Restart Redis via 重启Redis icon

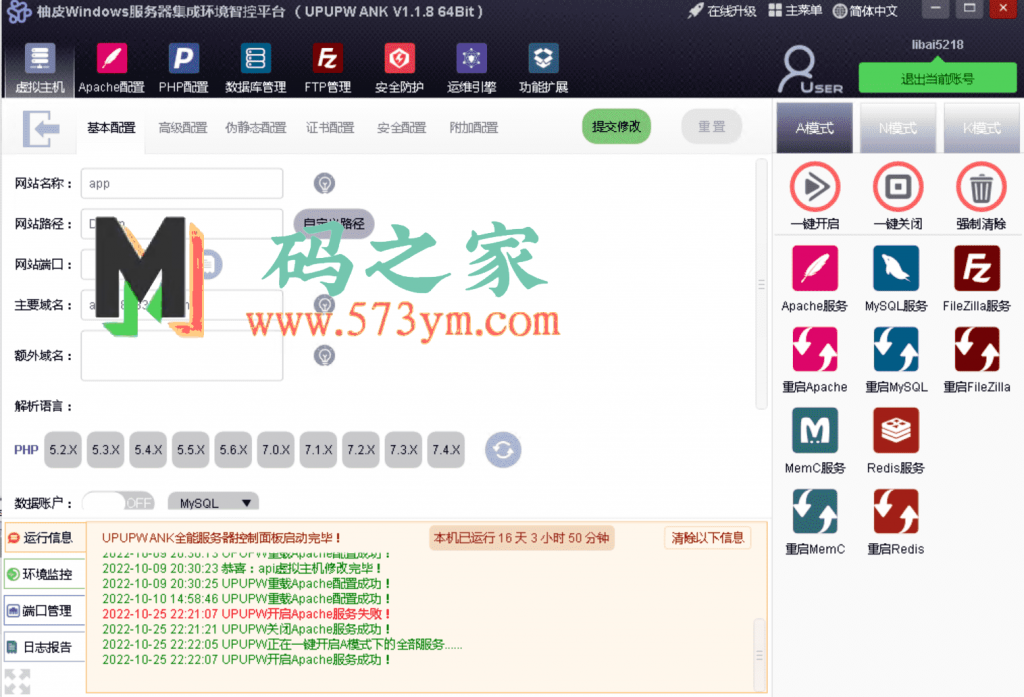[x=895, y=511]
